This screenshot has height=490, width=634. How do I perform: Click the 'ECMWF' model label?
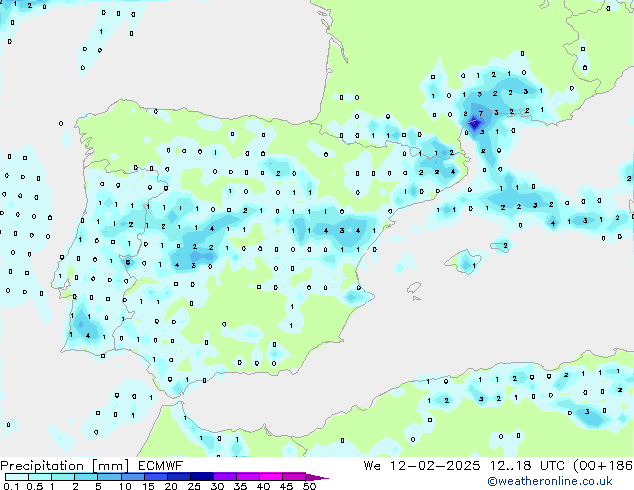161,466
